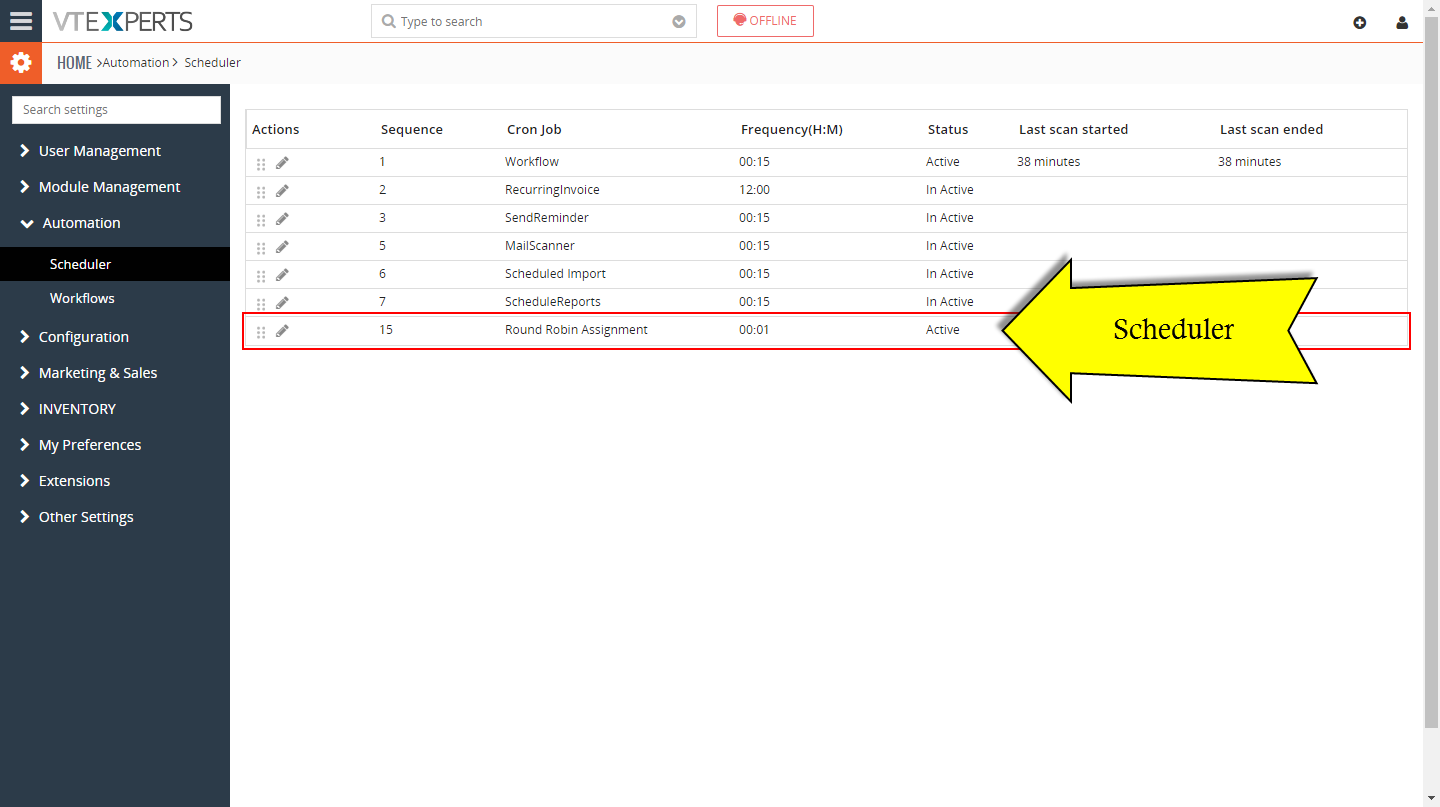Viewport: 1440px width, 807px height.
Task: Edit the ScheduleReports pencil icon
Action: (x=282, y=302)
